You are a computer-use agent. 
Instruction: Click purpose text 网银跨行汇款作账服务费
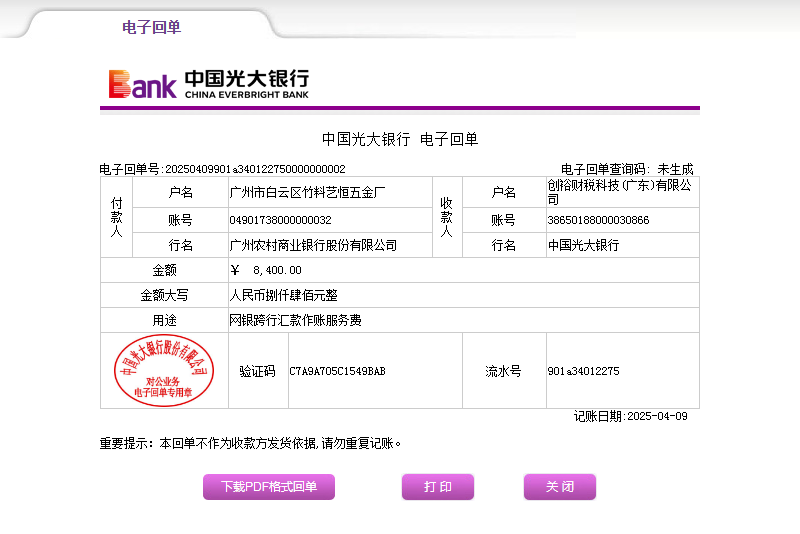(295, 320)
